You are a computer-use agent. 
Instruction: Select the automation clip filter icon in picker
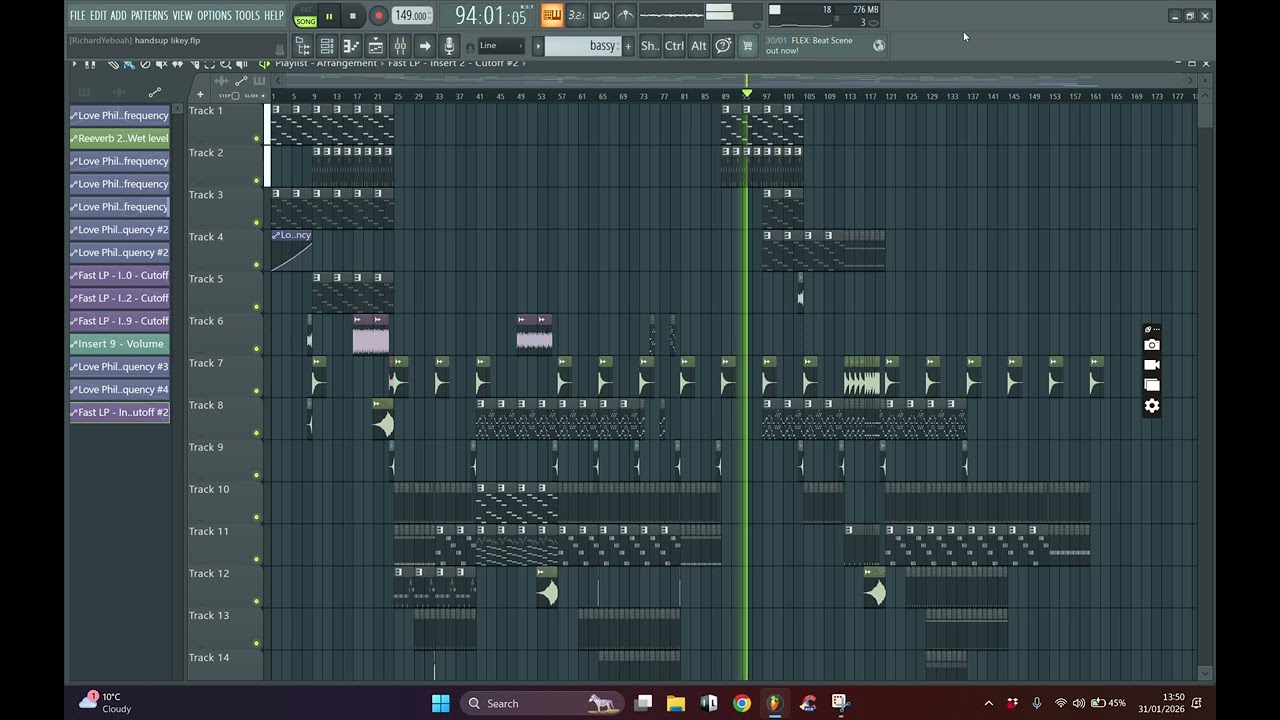155,93
